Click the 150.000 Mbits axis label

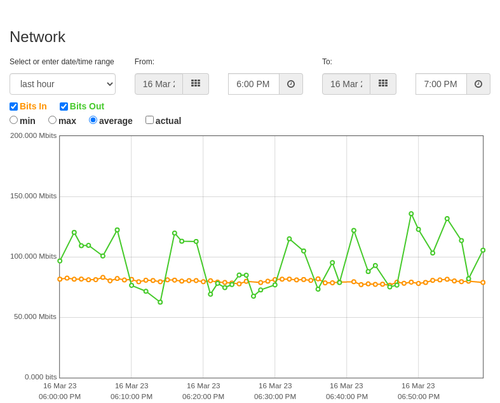pos(33,196)
